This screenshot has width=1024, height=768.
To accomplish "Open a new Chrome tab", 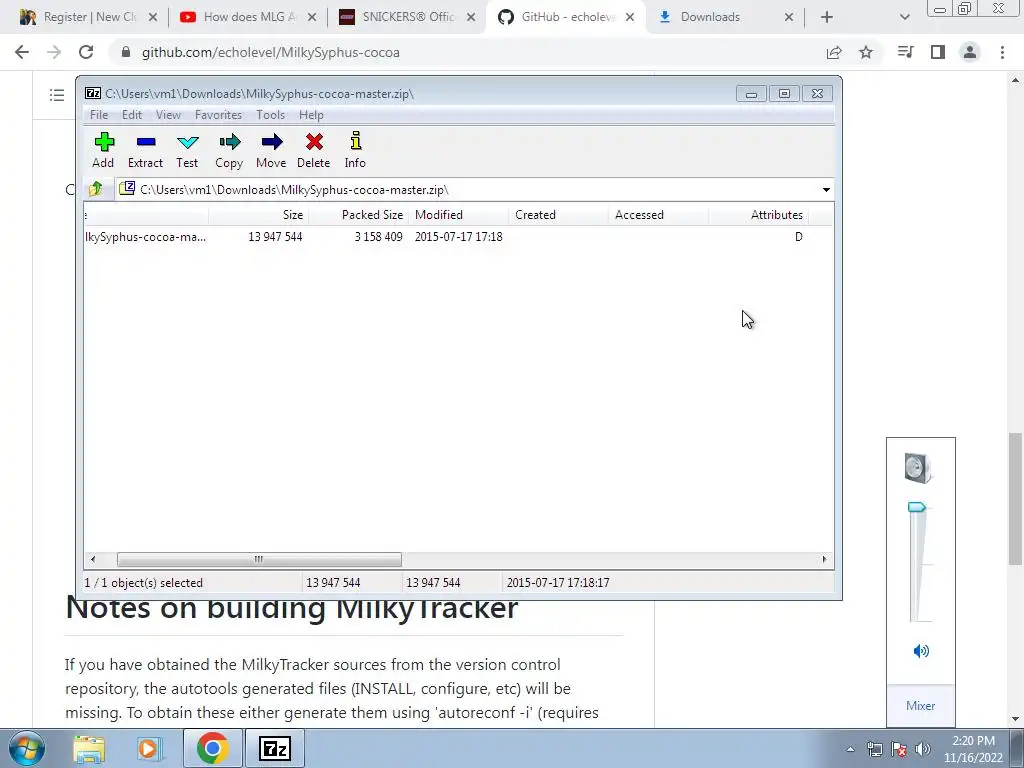I will click(827, 18).
